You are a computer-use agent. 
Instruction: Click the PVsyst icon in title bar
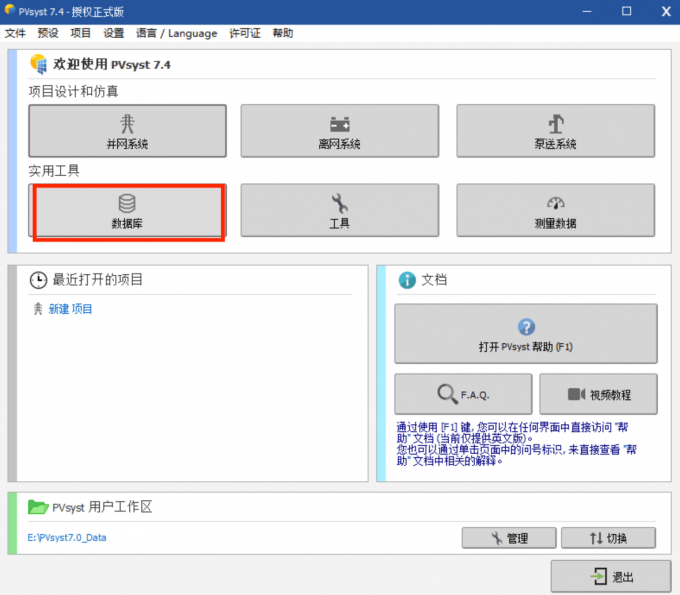pyautogui.click(x=10, y=10)
